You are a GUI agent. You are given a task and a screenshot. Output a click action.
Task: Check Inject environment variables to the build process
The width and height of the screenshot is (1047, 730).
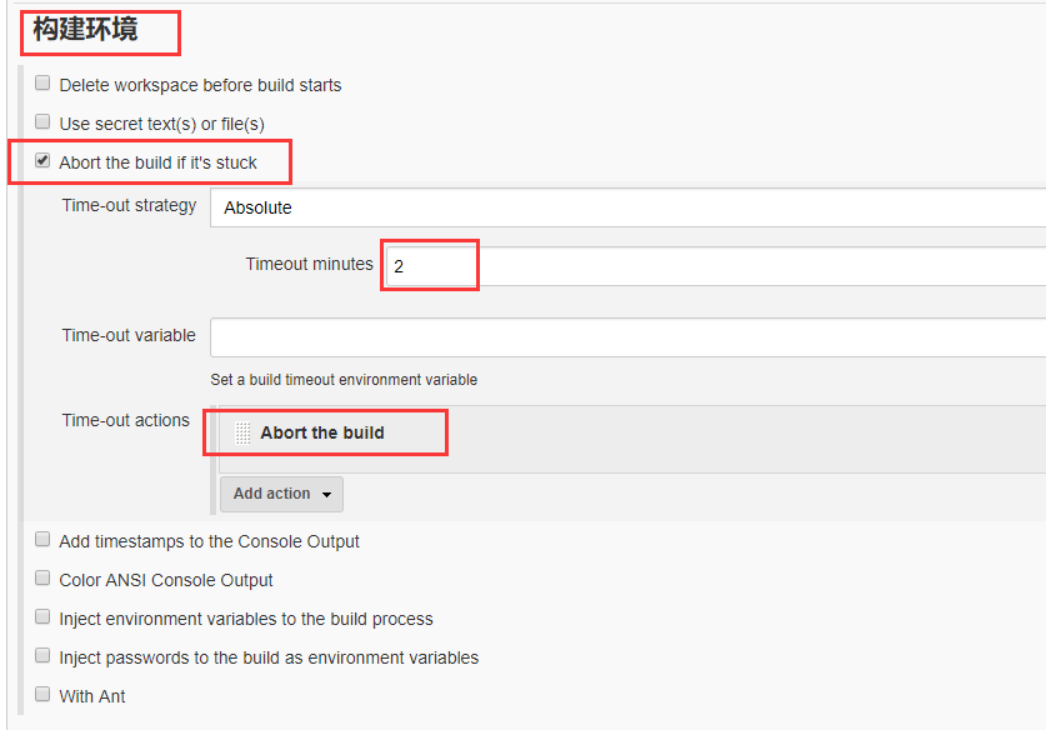[x=43, y=618]
